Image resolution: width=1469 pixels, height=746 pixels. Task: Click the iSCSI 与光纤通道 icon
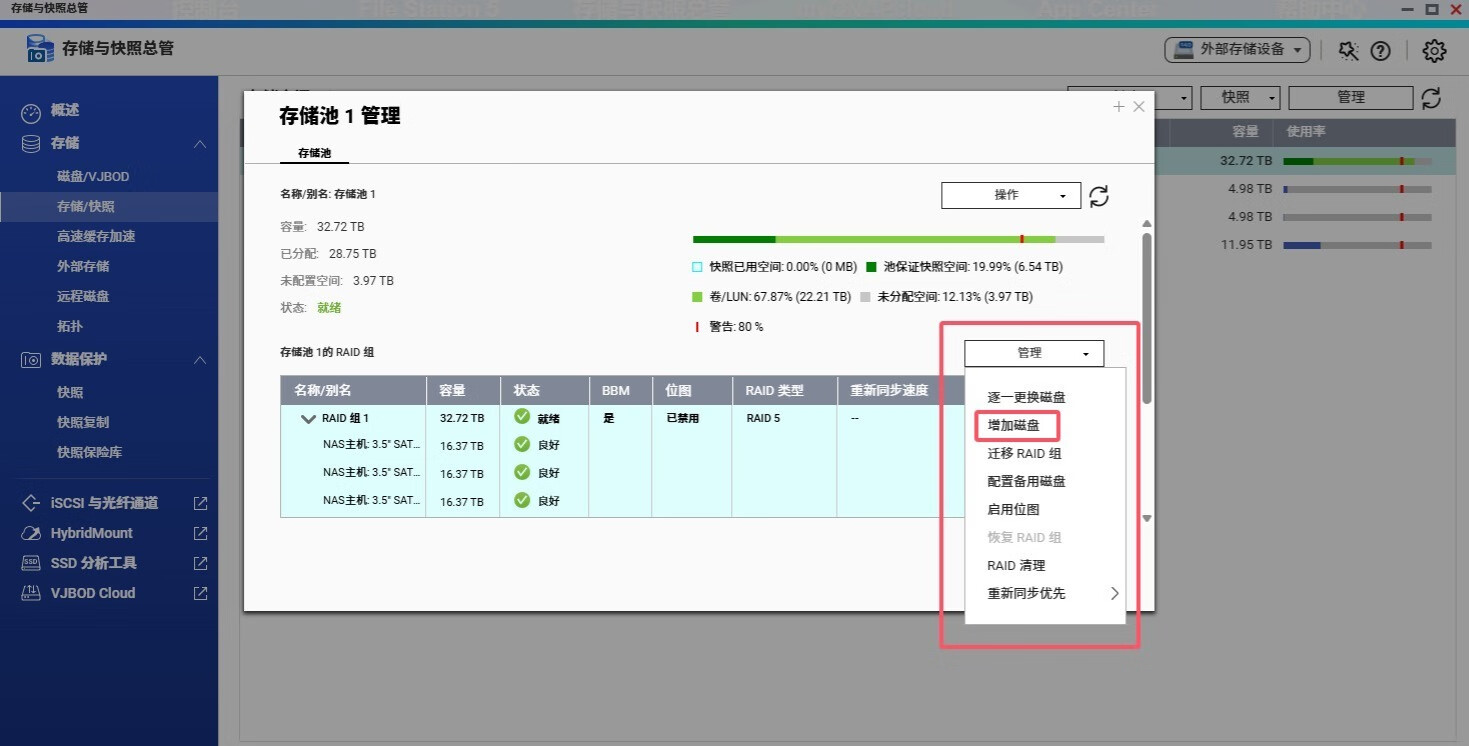point(31,503)
